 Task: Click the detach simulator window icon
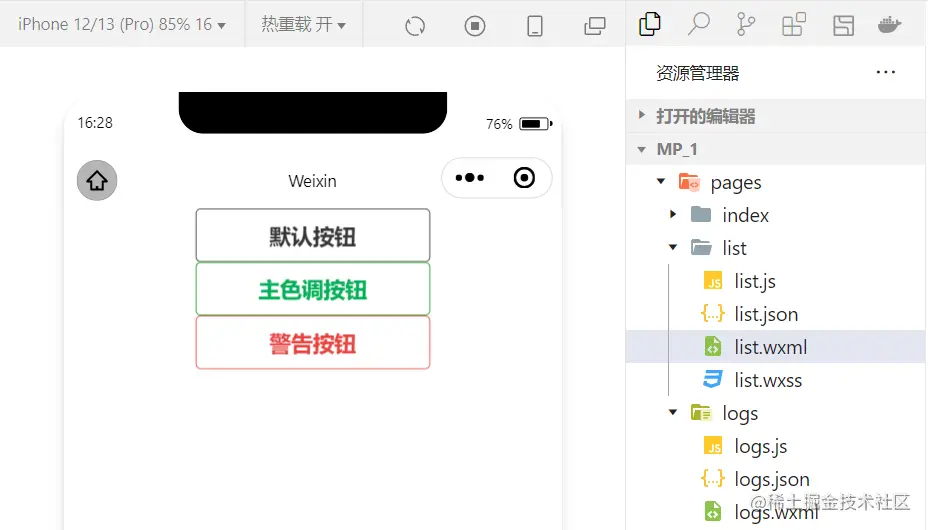click(x=595, y=26)
